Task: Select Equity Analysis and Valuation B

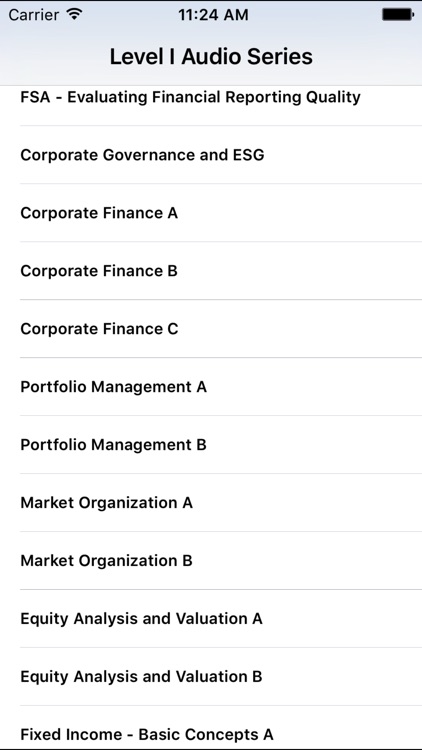Action: point(211,676)
